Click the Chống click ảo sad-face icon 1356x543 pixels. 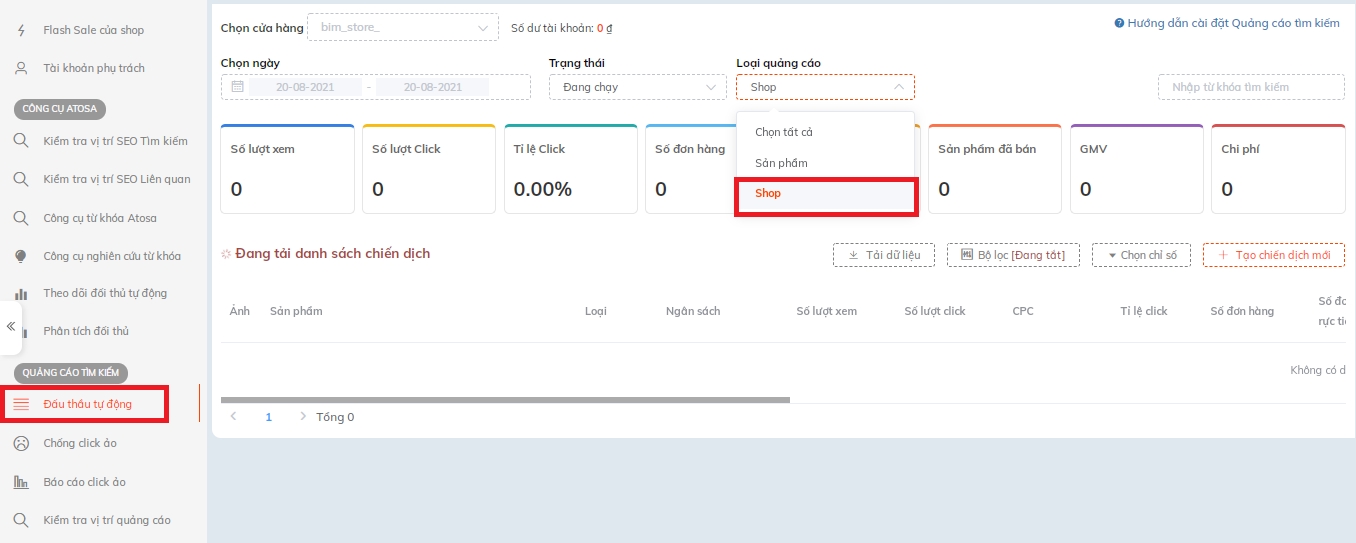click(x=21, y=443)
